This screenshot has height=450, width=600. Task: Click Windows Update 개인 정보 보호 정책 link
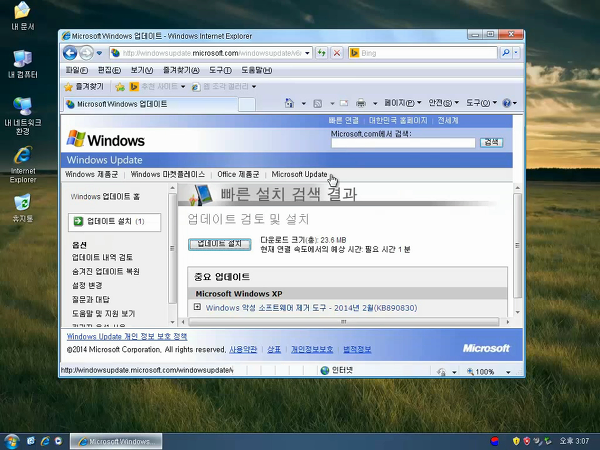pos(127,337)
